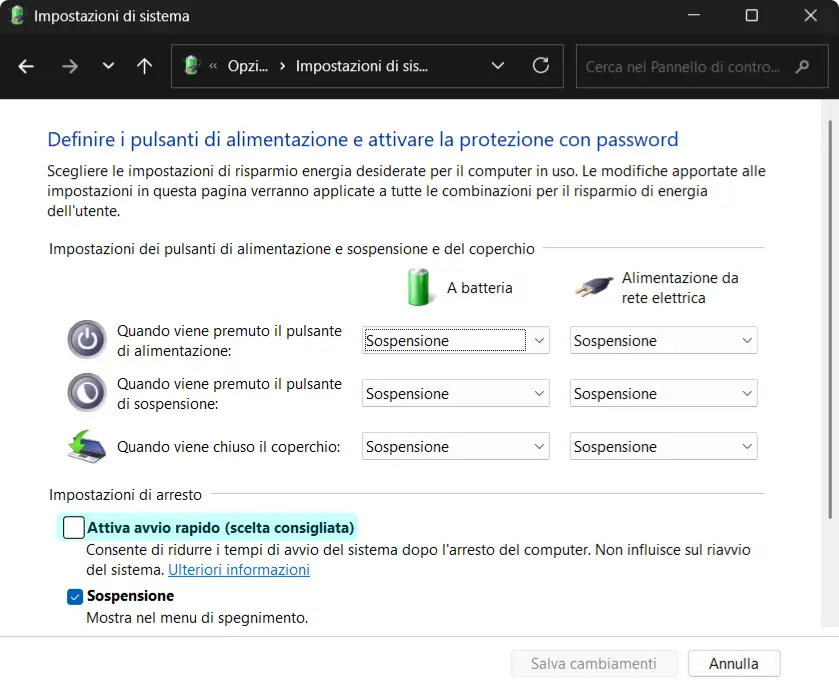Enable 'Attiva avvio rapido' checkbox

pyautogui.click(x=74, y=527)
